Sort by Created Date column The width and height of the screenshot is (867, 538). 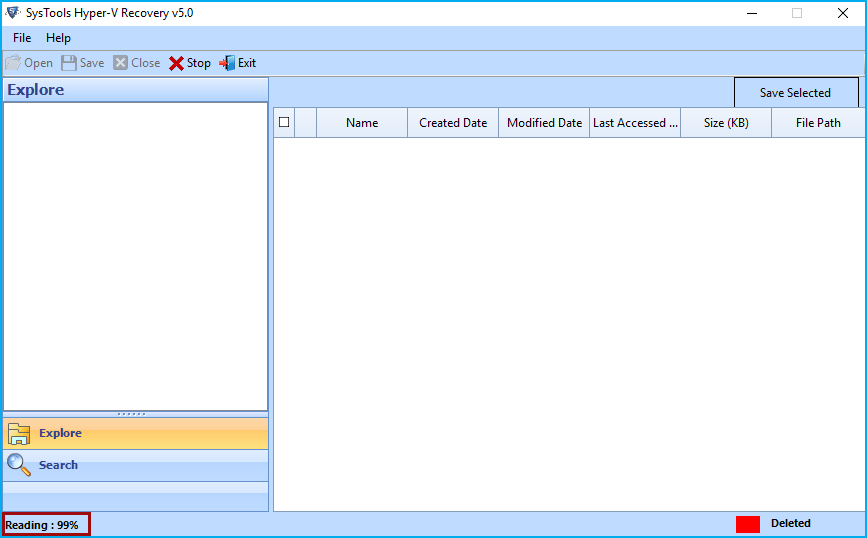tap(453, 123)
